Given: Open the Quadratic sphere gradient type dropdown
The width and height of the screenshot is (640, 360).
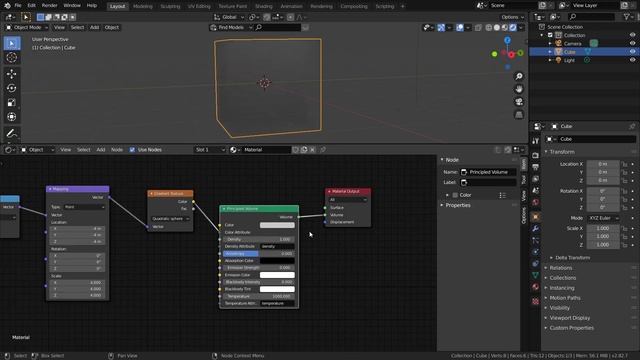Looking at the screenshot, I should tap(170, 219).
